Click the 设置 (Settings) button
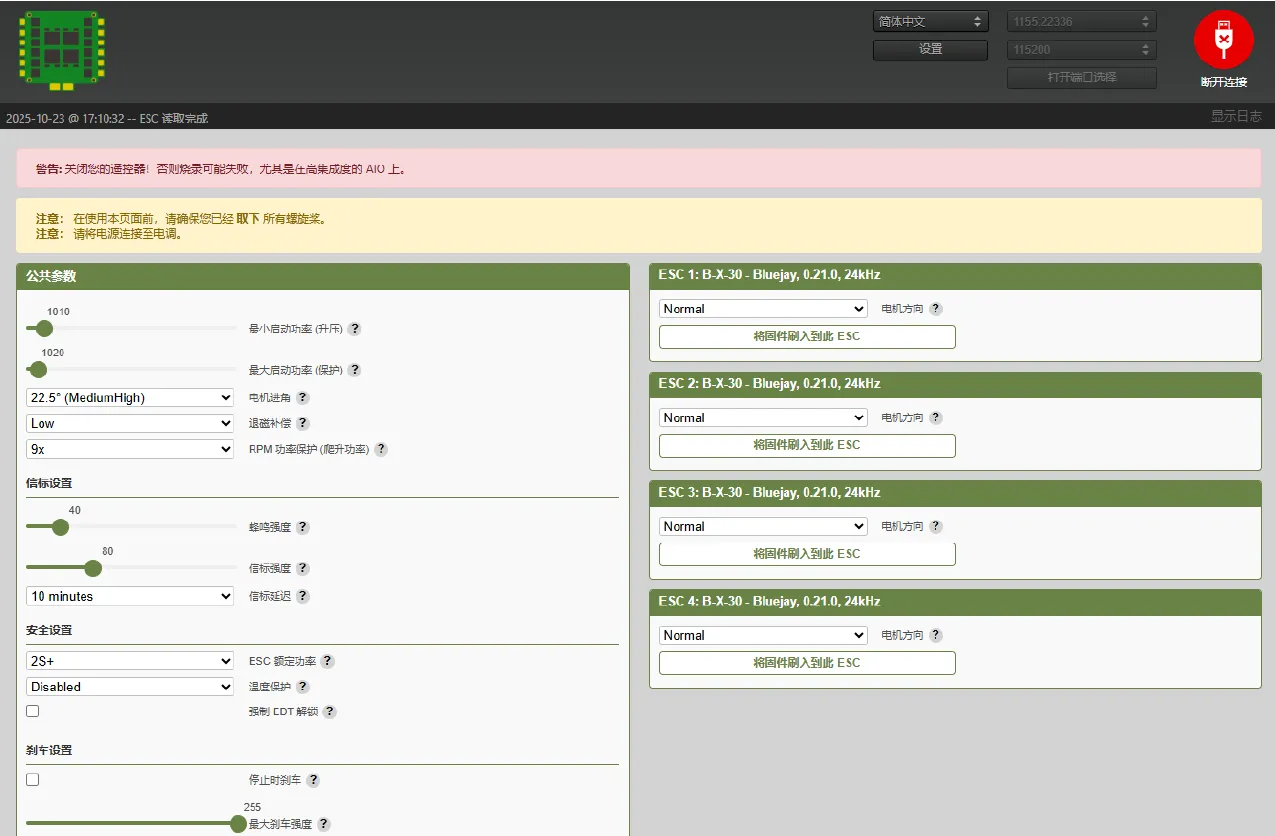The width and height of the screenshot is (1275, 836). [x=930, y=49]
